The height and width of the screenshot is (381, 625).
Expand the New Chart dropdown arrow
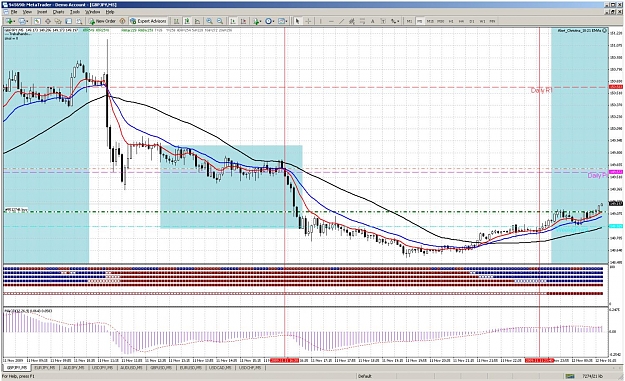point(14,21)
